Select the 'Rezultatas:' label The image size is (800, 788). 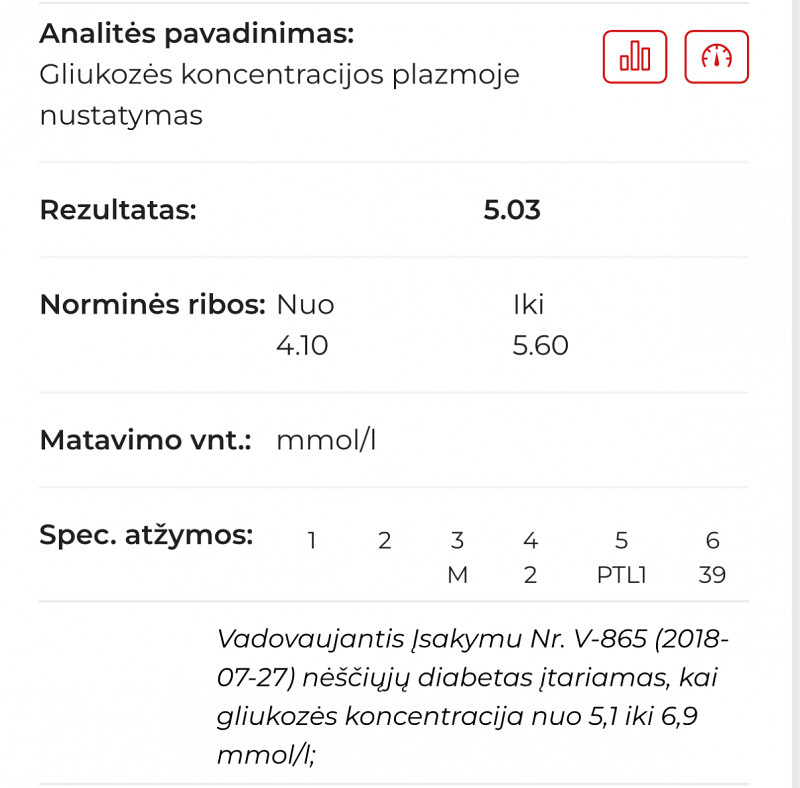tap(118, 210)
